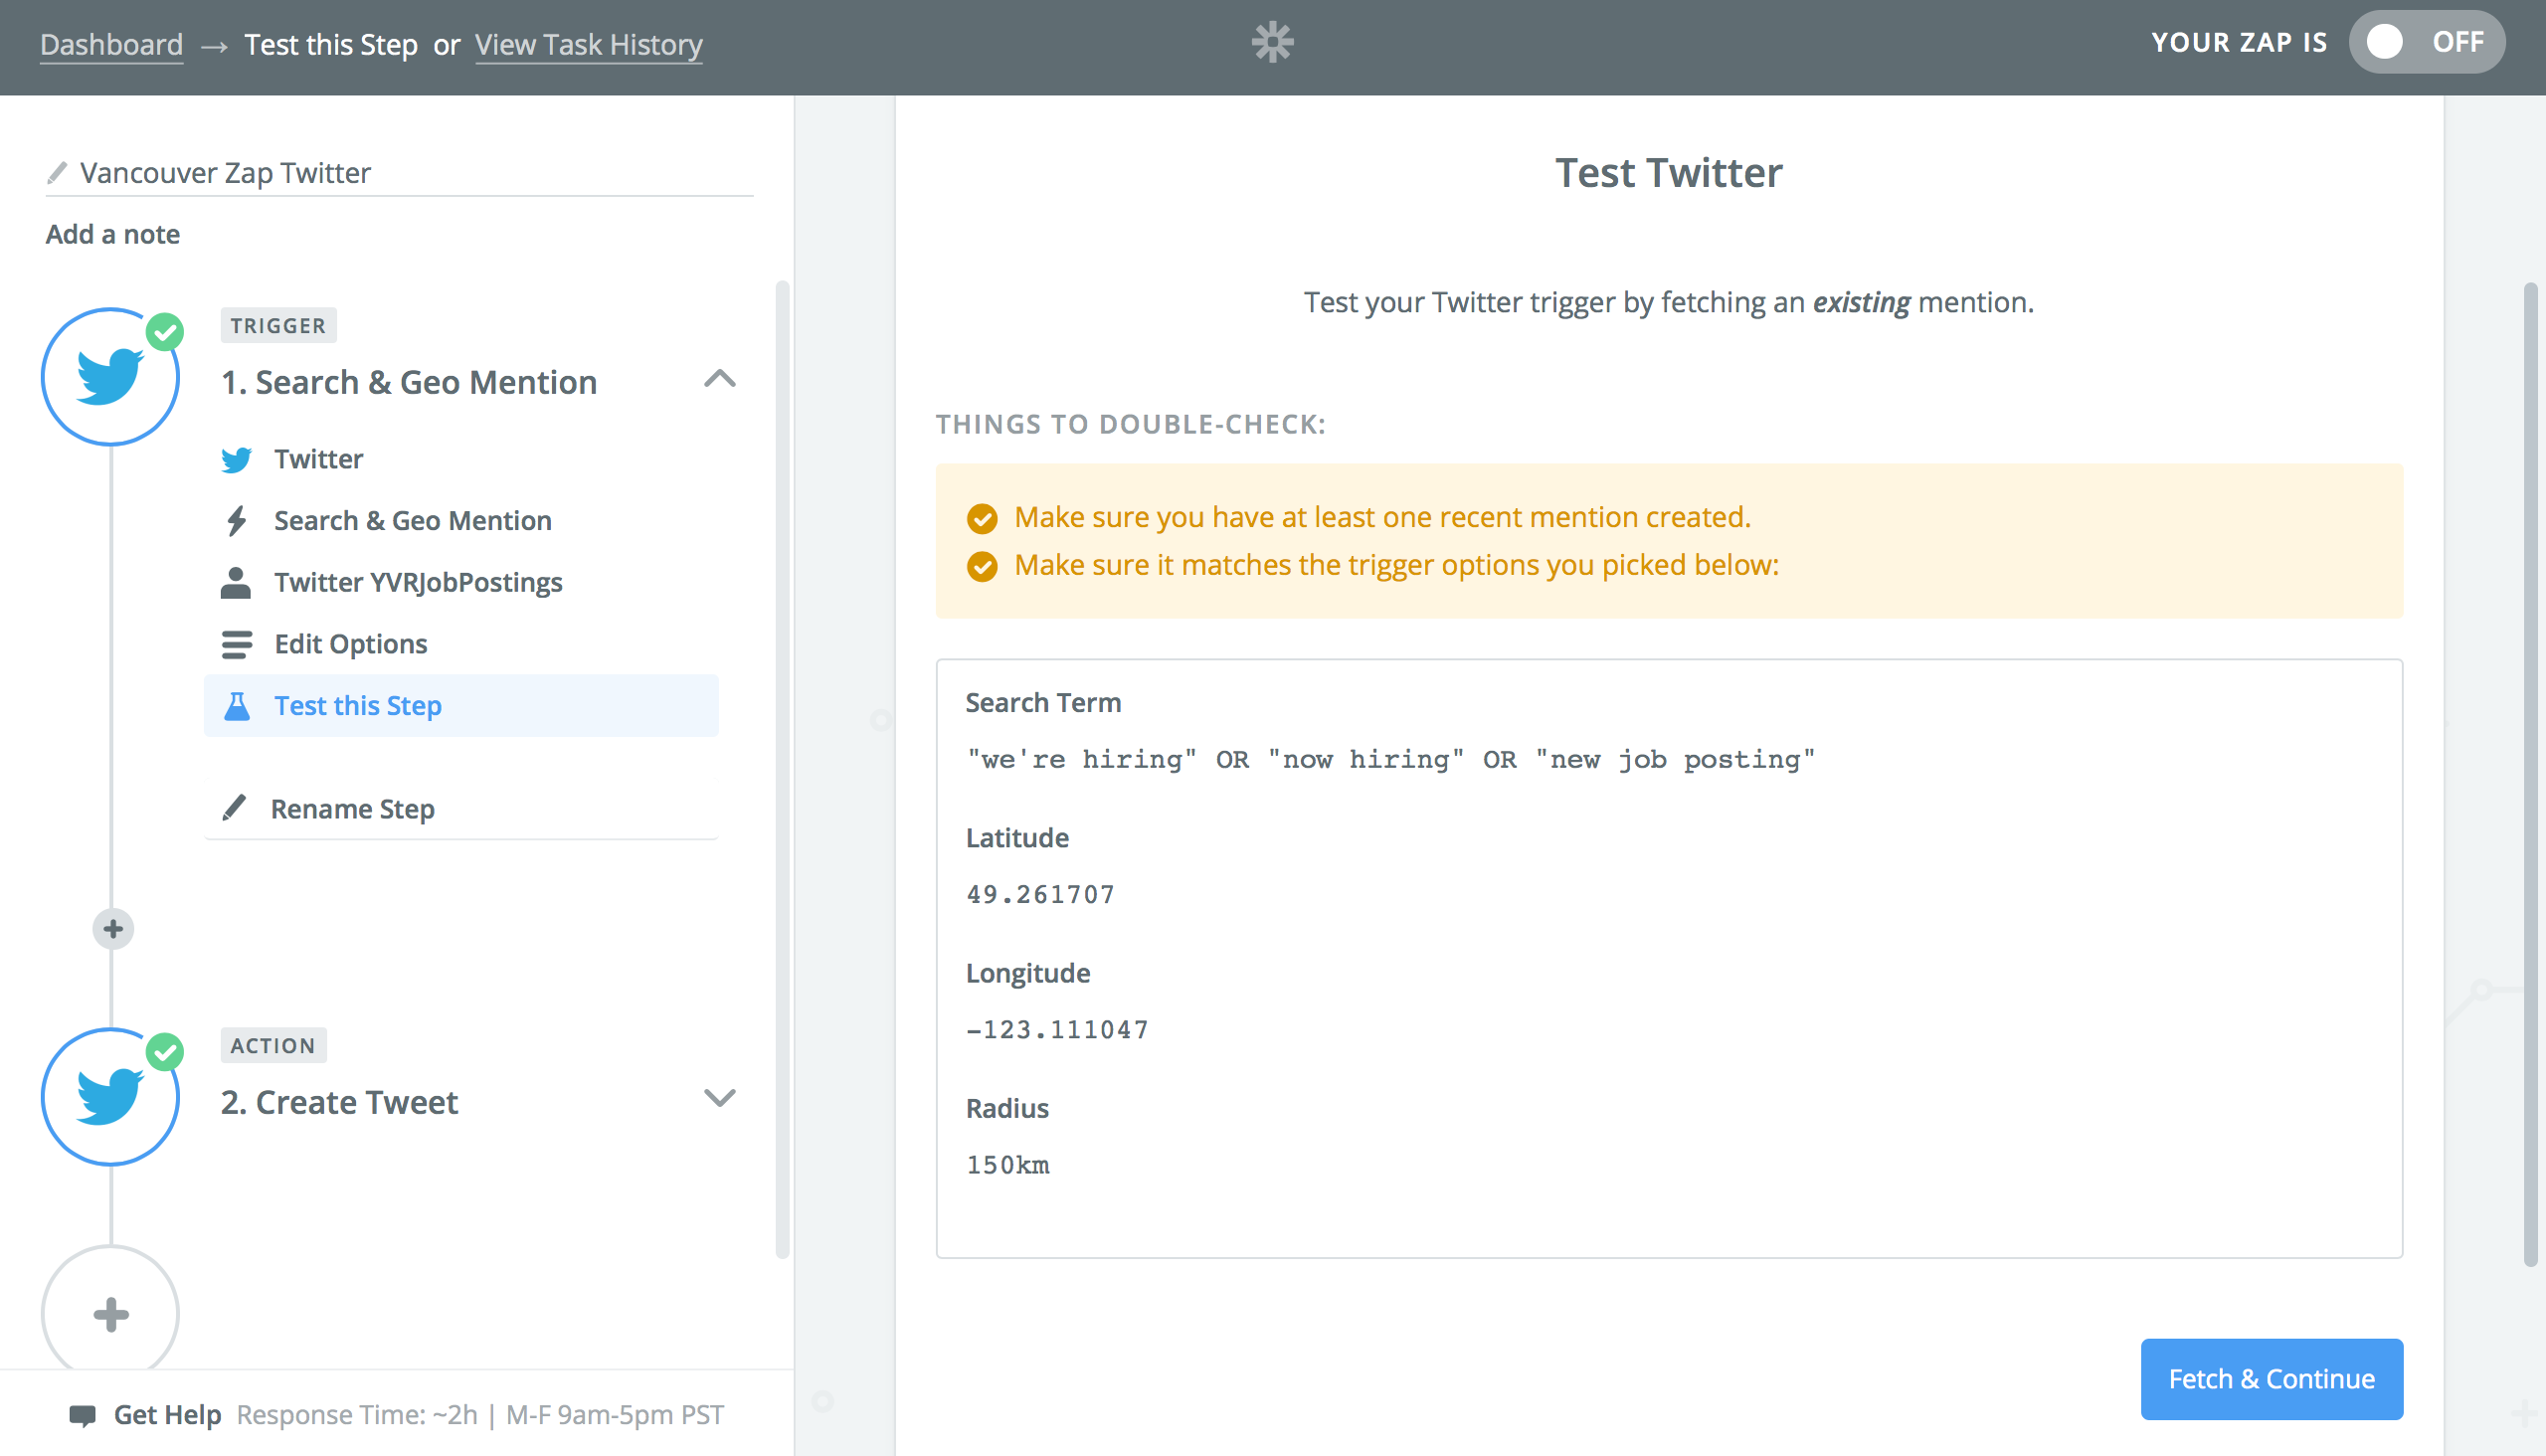Click the flask icon for Test this Step
This screenshot has width=2546, height=1456.
click(237, 706)
